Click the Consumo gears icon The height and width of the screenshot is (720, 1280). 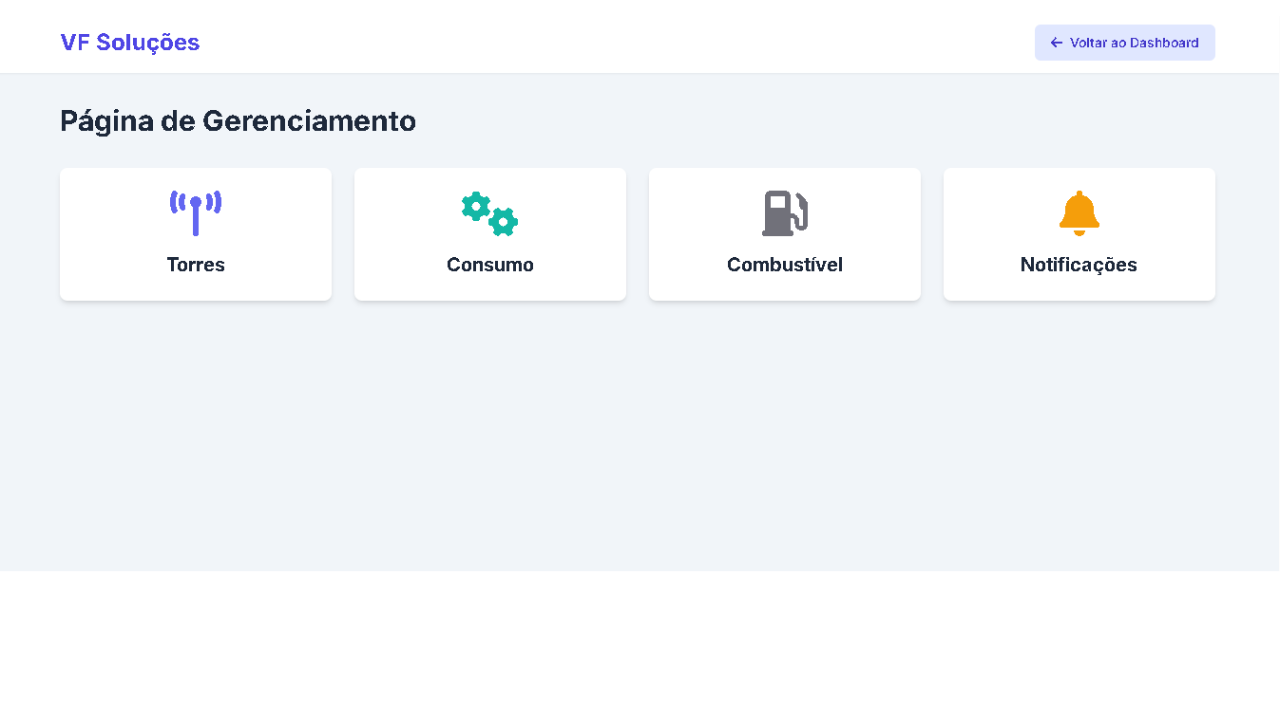point(490,213)
